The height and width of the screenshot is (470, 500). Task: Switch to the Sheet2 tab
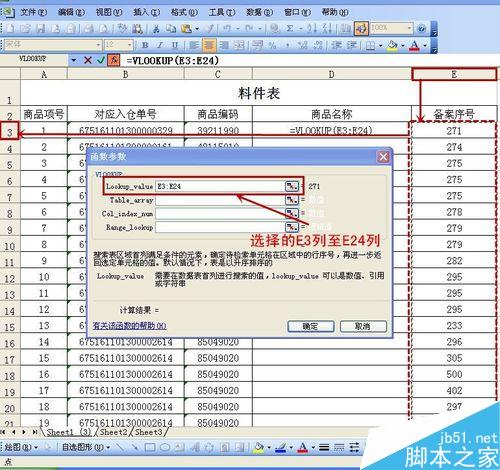[113, 432]
